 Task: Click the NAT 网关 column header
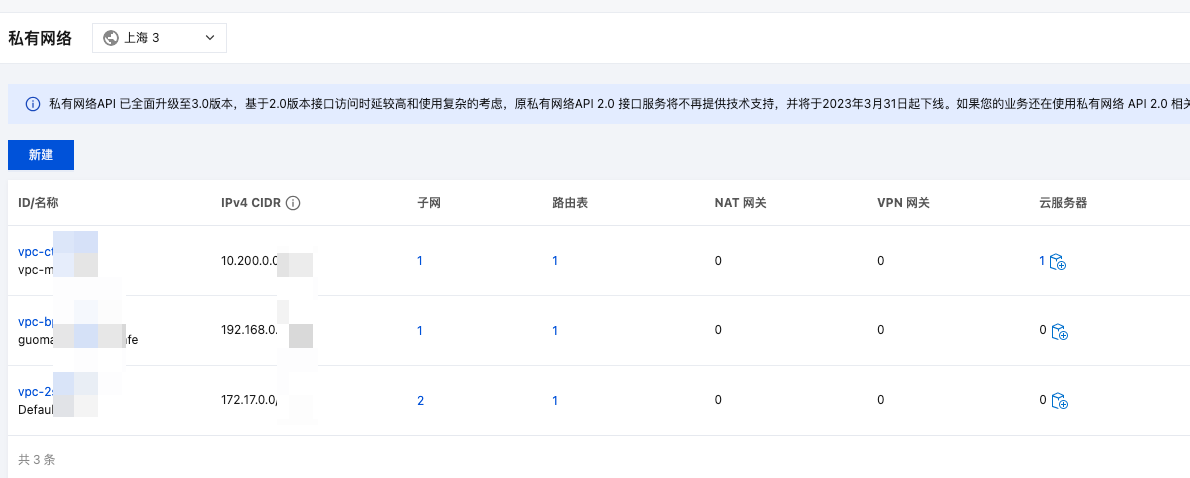click(x=740, y=203)
